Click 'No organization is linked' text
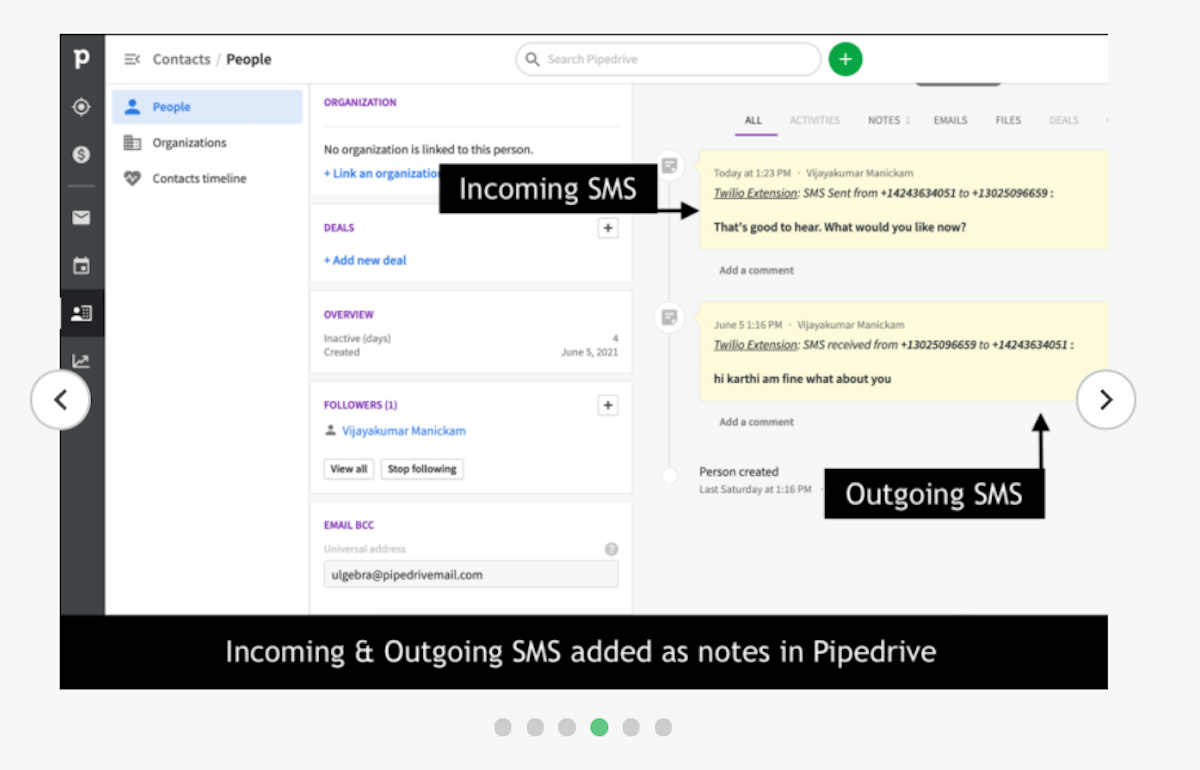 428,150
